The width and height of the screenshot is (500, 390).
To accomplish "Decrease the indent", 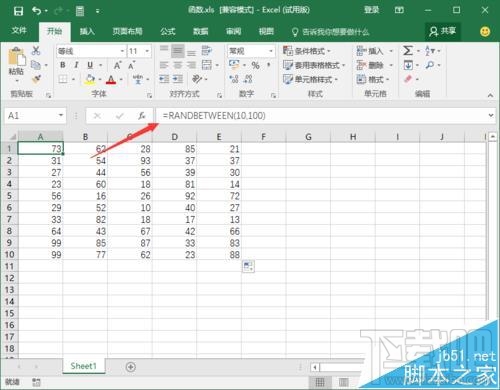I will coord(164,79).
